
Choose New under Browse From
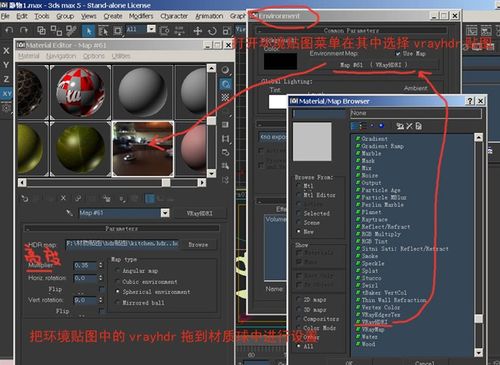pos(299,231)
